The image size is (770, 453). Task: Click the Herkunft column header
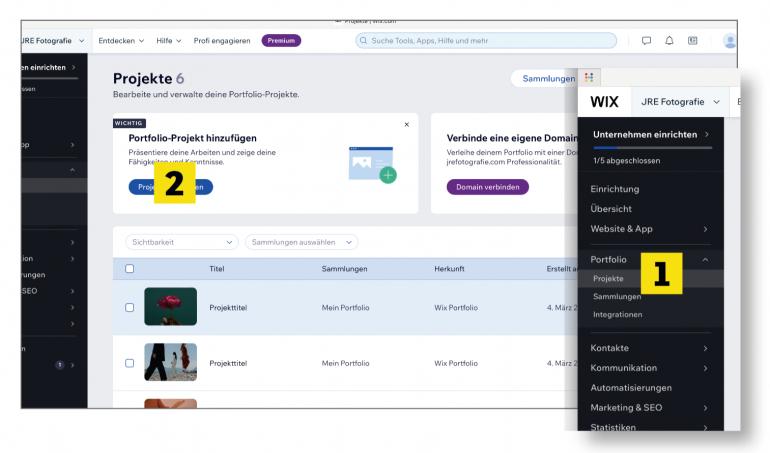[449, 269]
